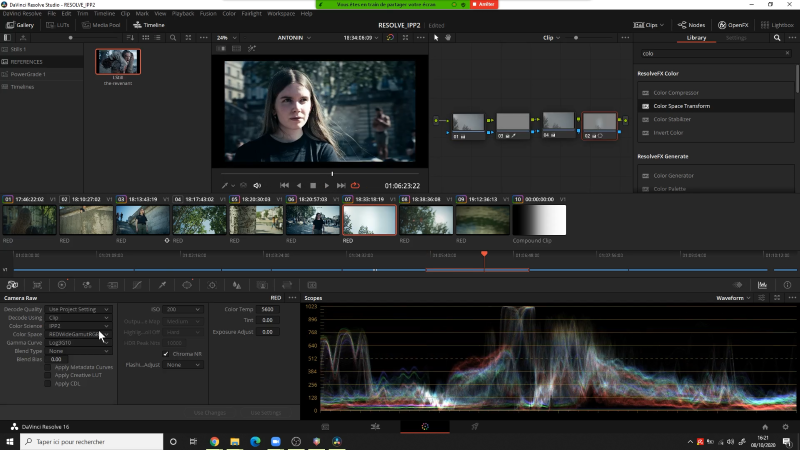Open the Fusion menu

point(208,14)
